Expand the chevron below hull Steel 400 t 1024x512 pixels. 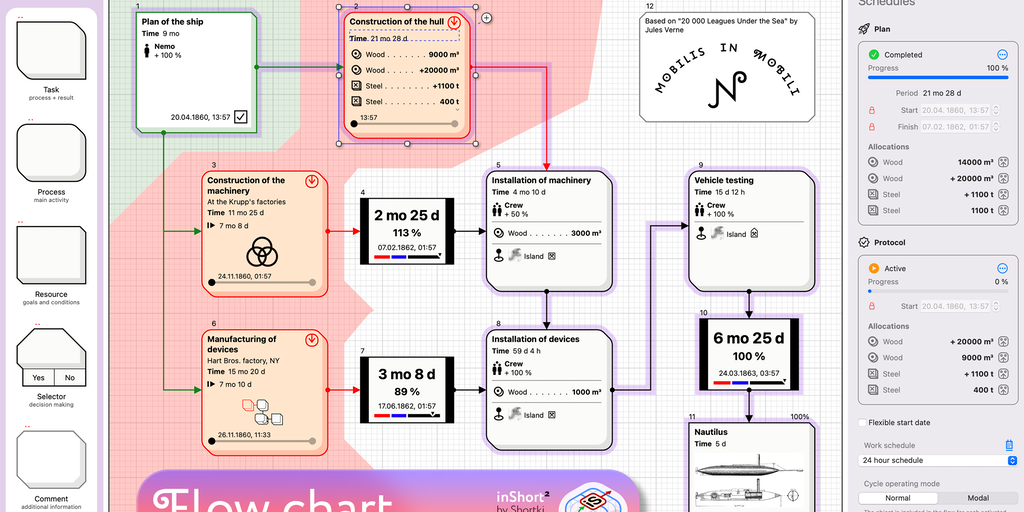(x=457, y=110)
